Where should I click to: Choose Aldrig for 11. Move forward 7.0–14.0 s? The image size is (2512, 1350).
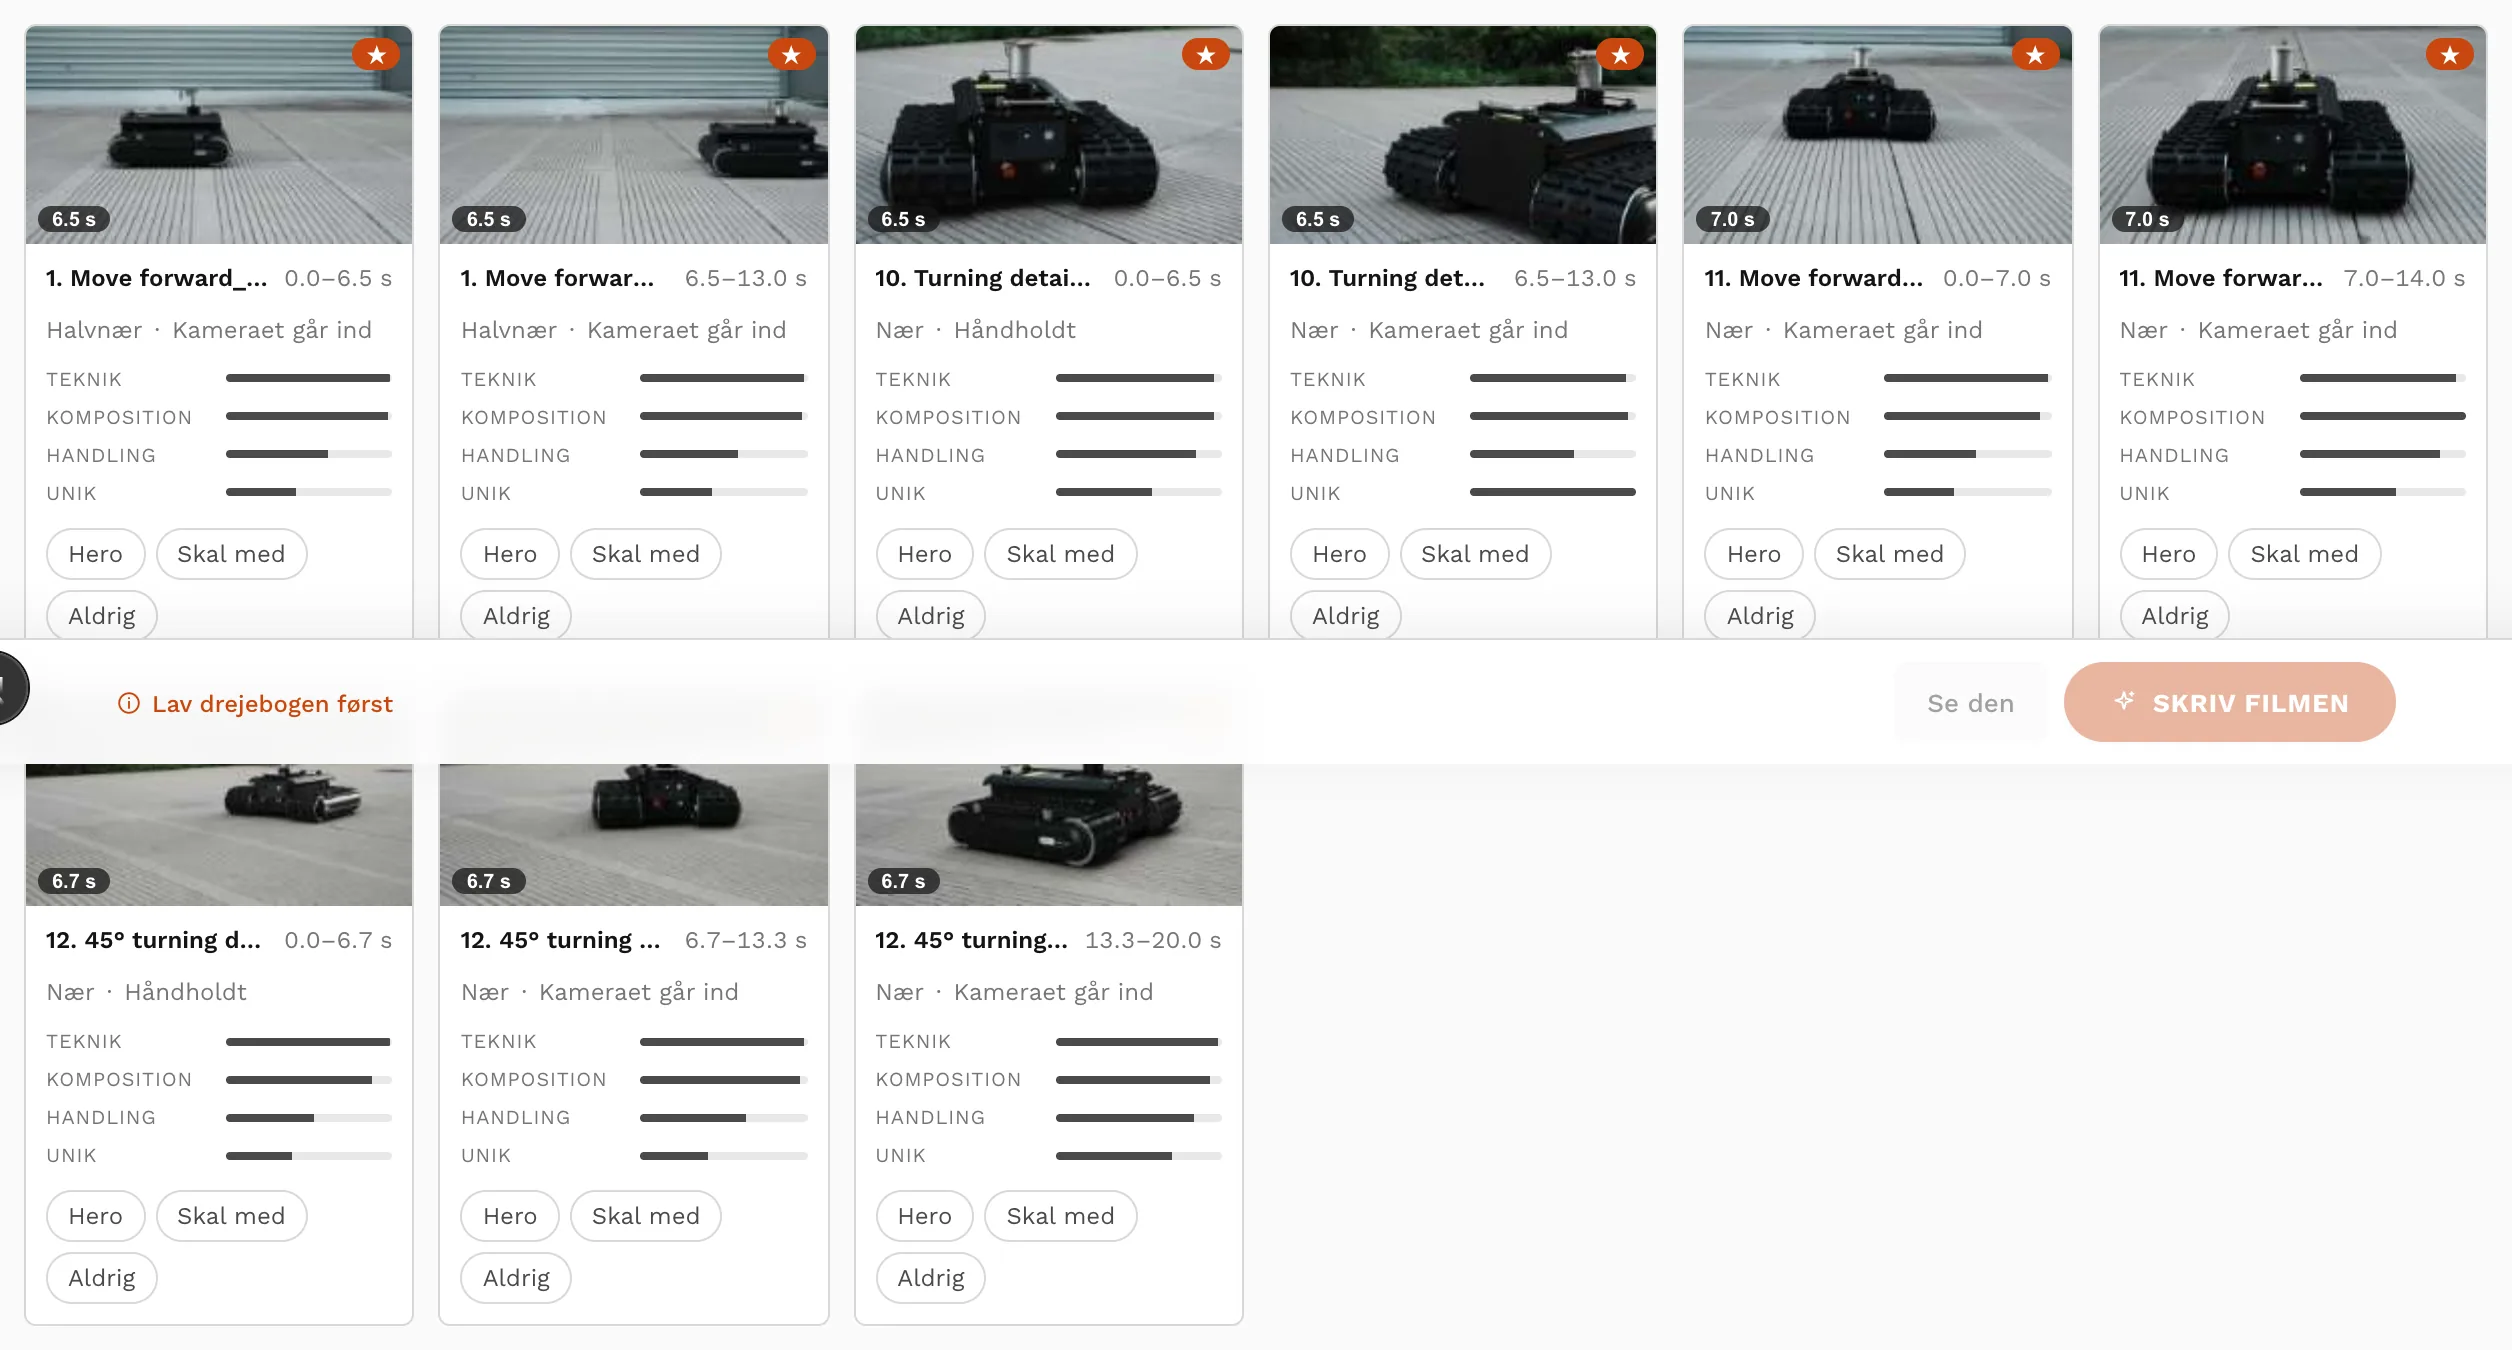point(2175,616)
